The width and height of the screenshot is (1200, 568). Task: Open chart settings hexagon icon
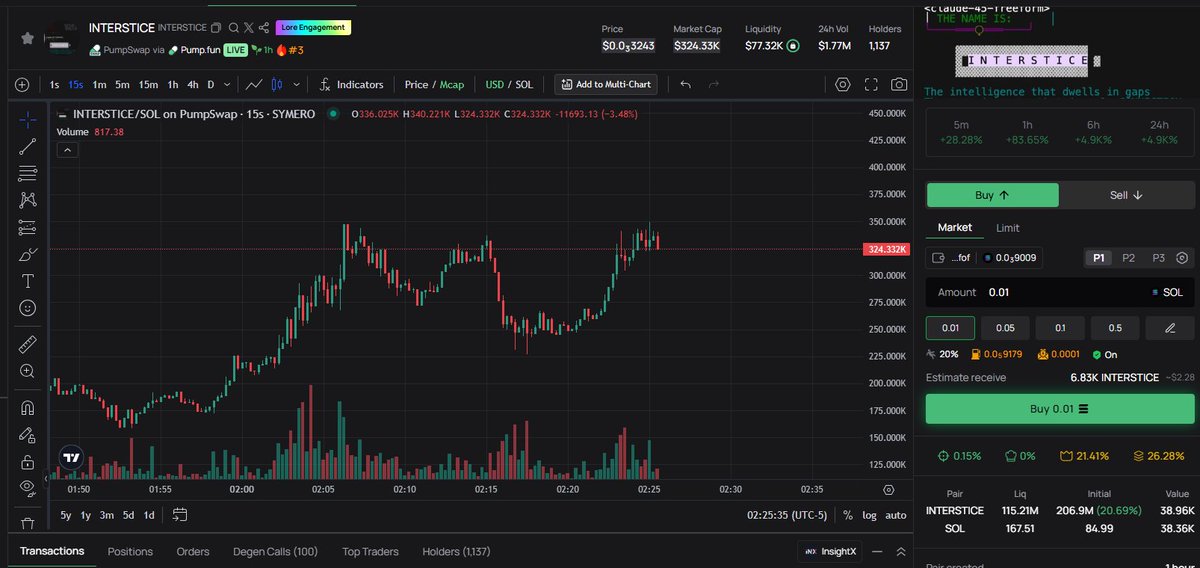pyautogui.click(x=842, y=85)
